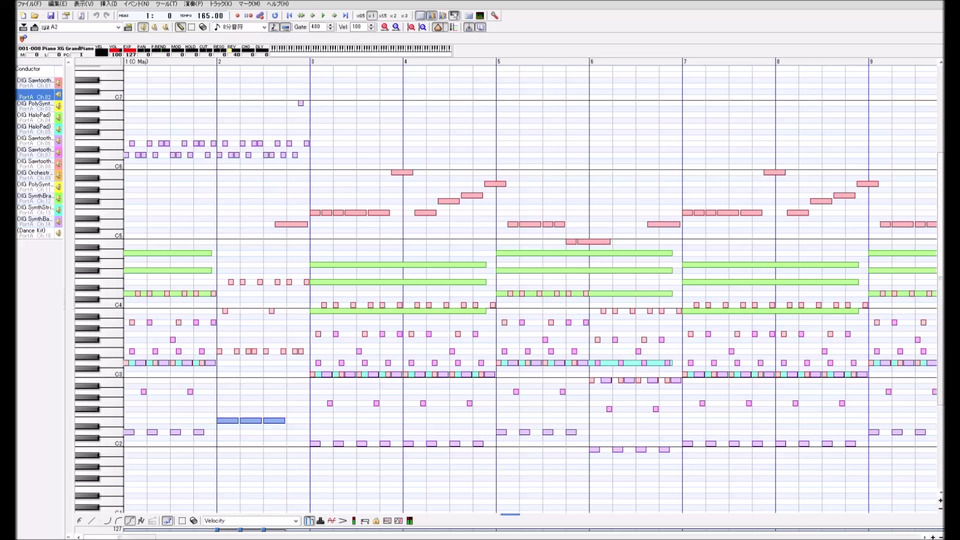The height and width of the screenshot is (540, 960).
Task: Open the ツール (Tools) menu
Action: pyautogui.click(x=167, y=4)
